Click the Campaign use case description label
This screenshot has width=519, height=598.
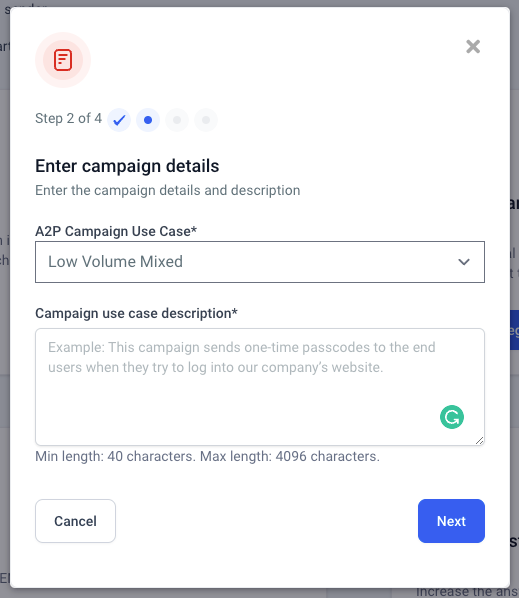coord(136,313)
